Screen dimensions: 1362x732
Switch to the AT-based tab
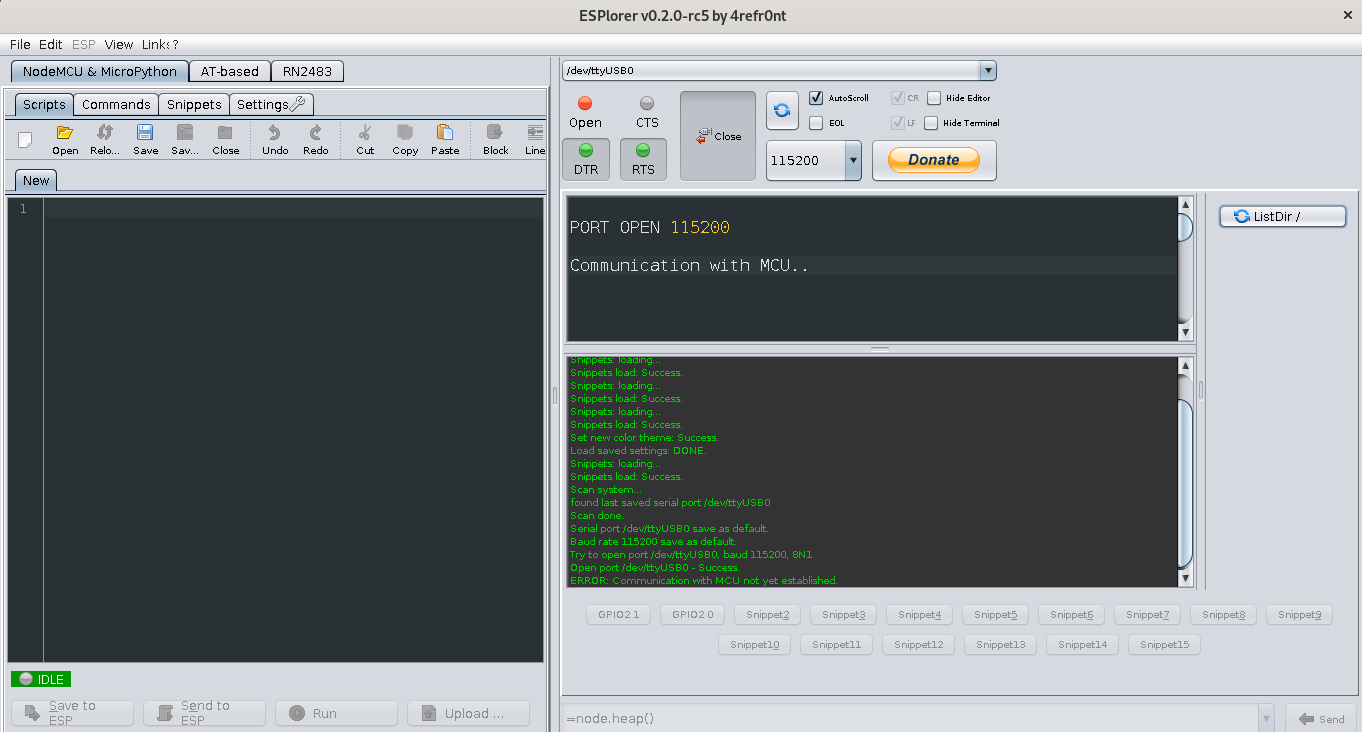click(229, 71)
